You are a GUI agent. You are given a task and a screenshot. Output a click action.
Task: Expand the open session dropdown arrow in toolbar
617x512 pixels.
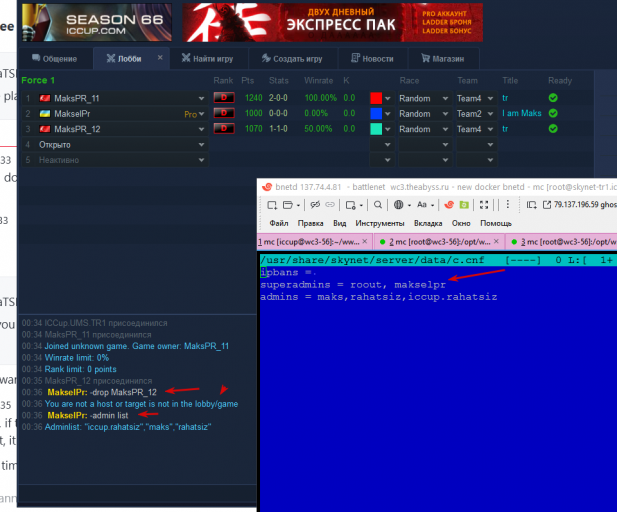(298, 205)
